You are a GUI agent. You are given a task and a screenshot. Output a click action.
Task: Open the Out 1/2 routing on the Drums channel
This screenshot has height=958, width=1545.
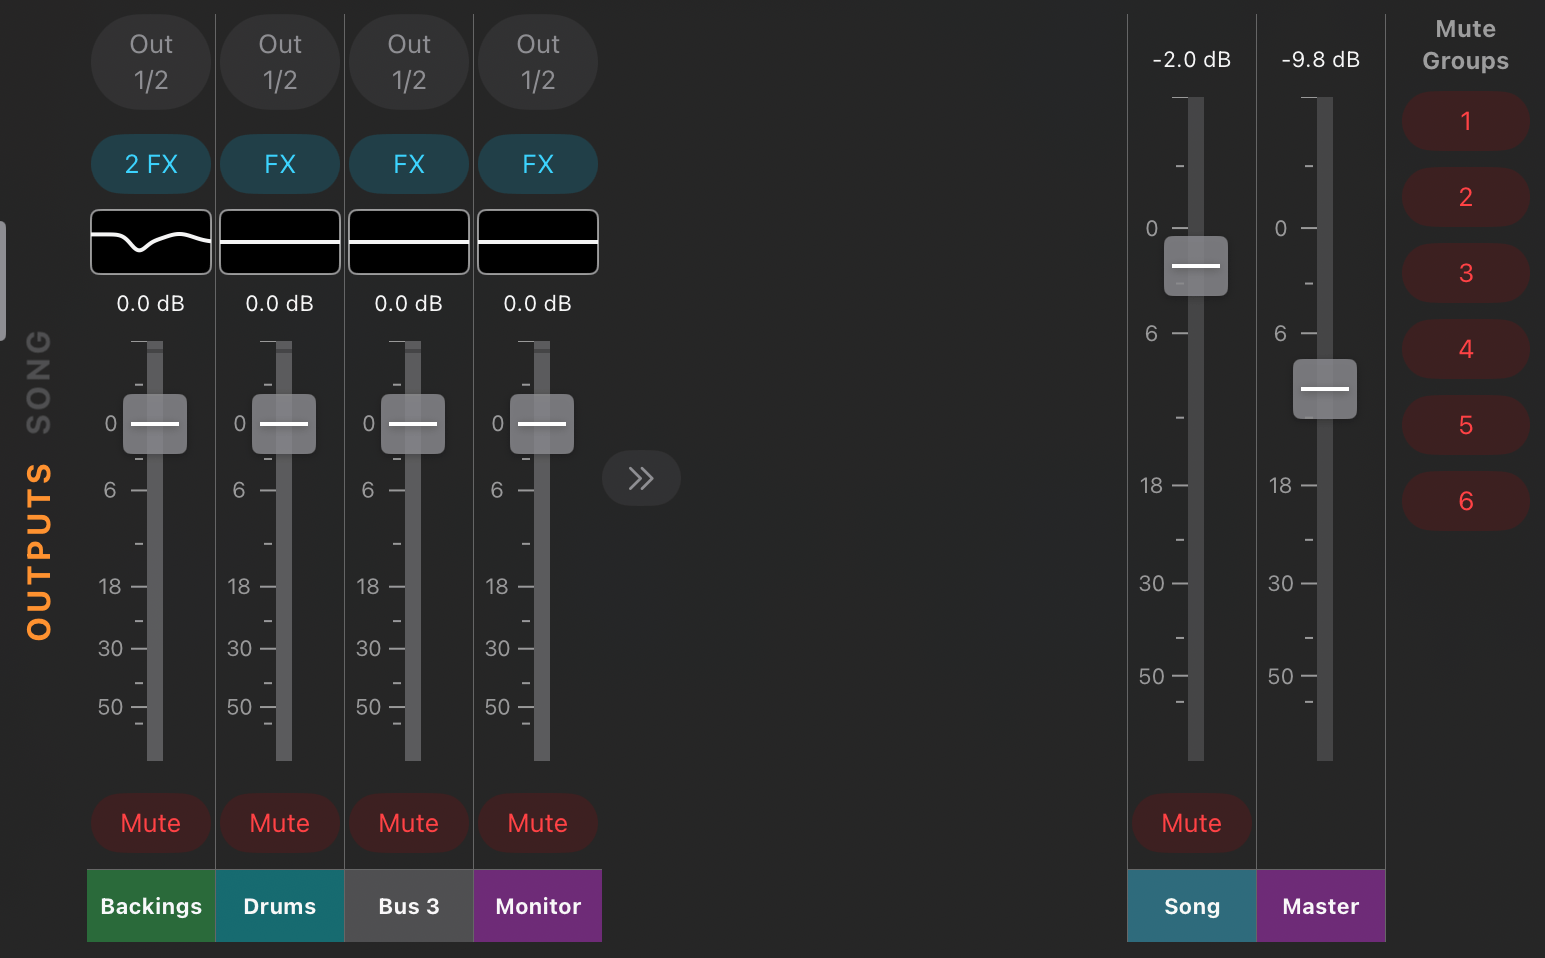279,62
